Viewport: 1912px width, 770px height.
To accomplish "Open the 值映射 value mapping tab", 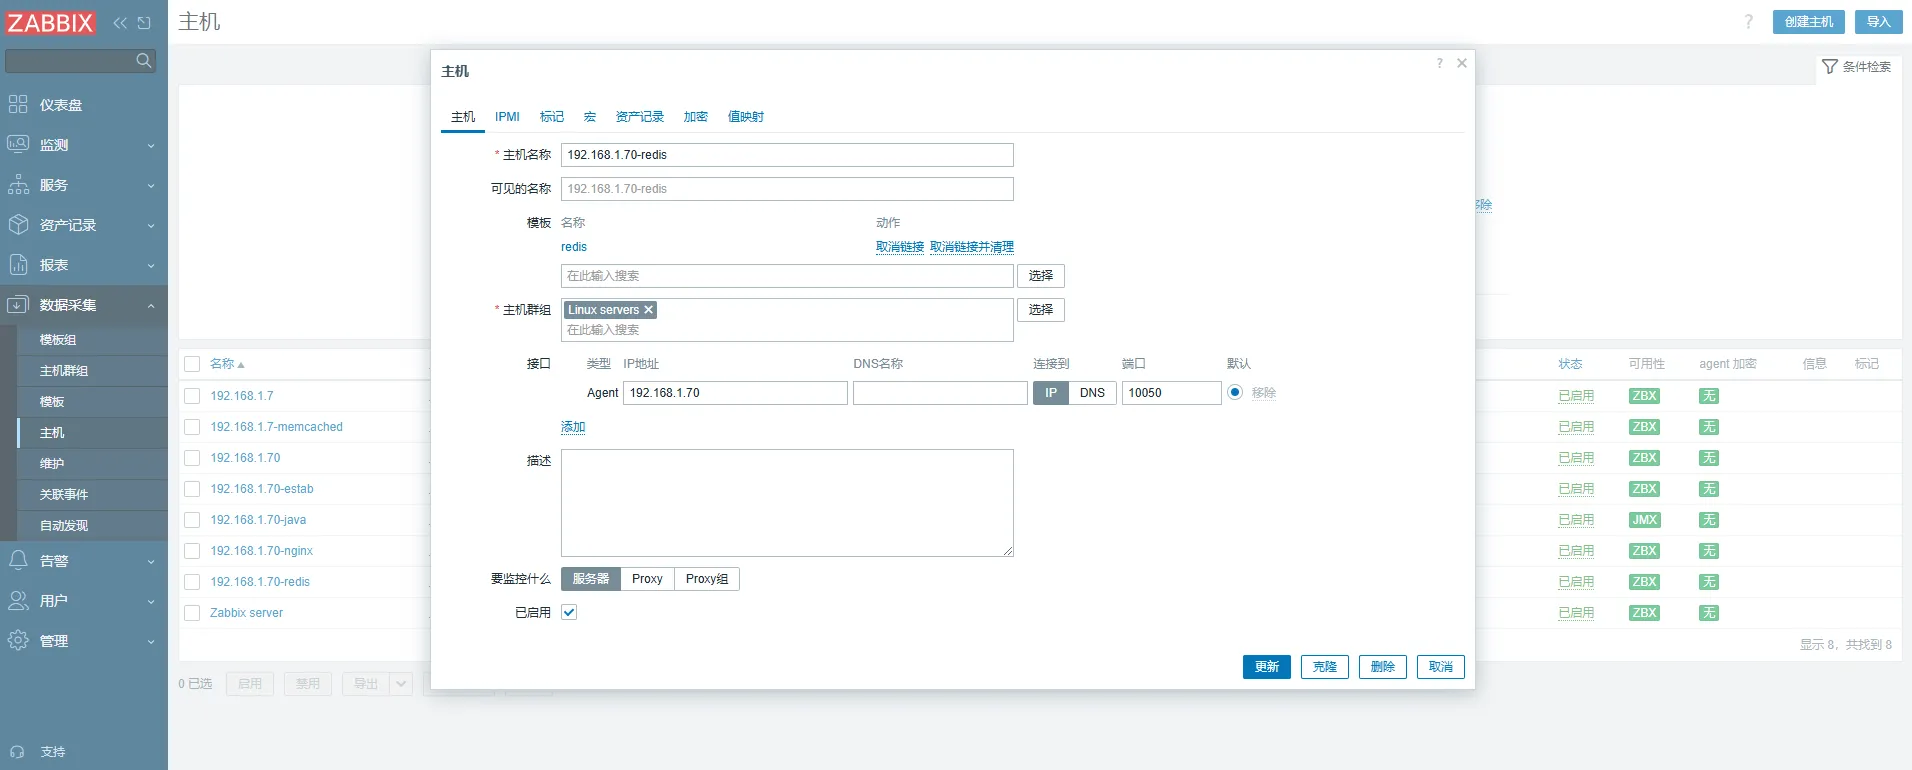I will [x=746, y=117].
